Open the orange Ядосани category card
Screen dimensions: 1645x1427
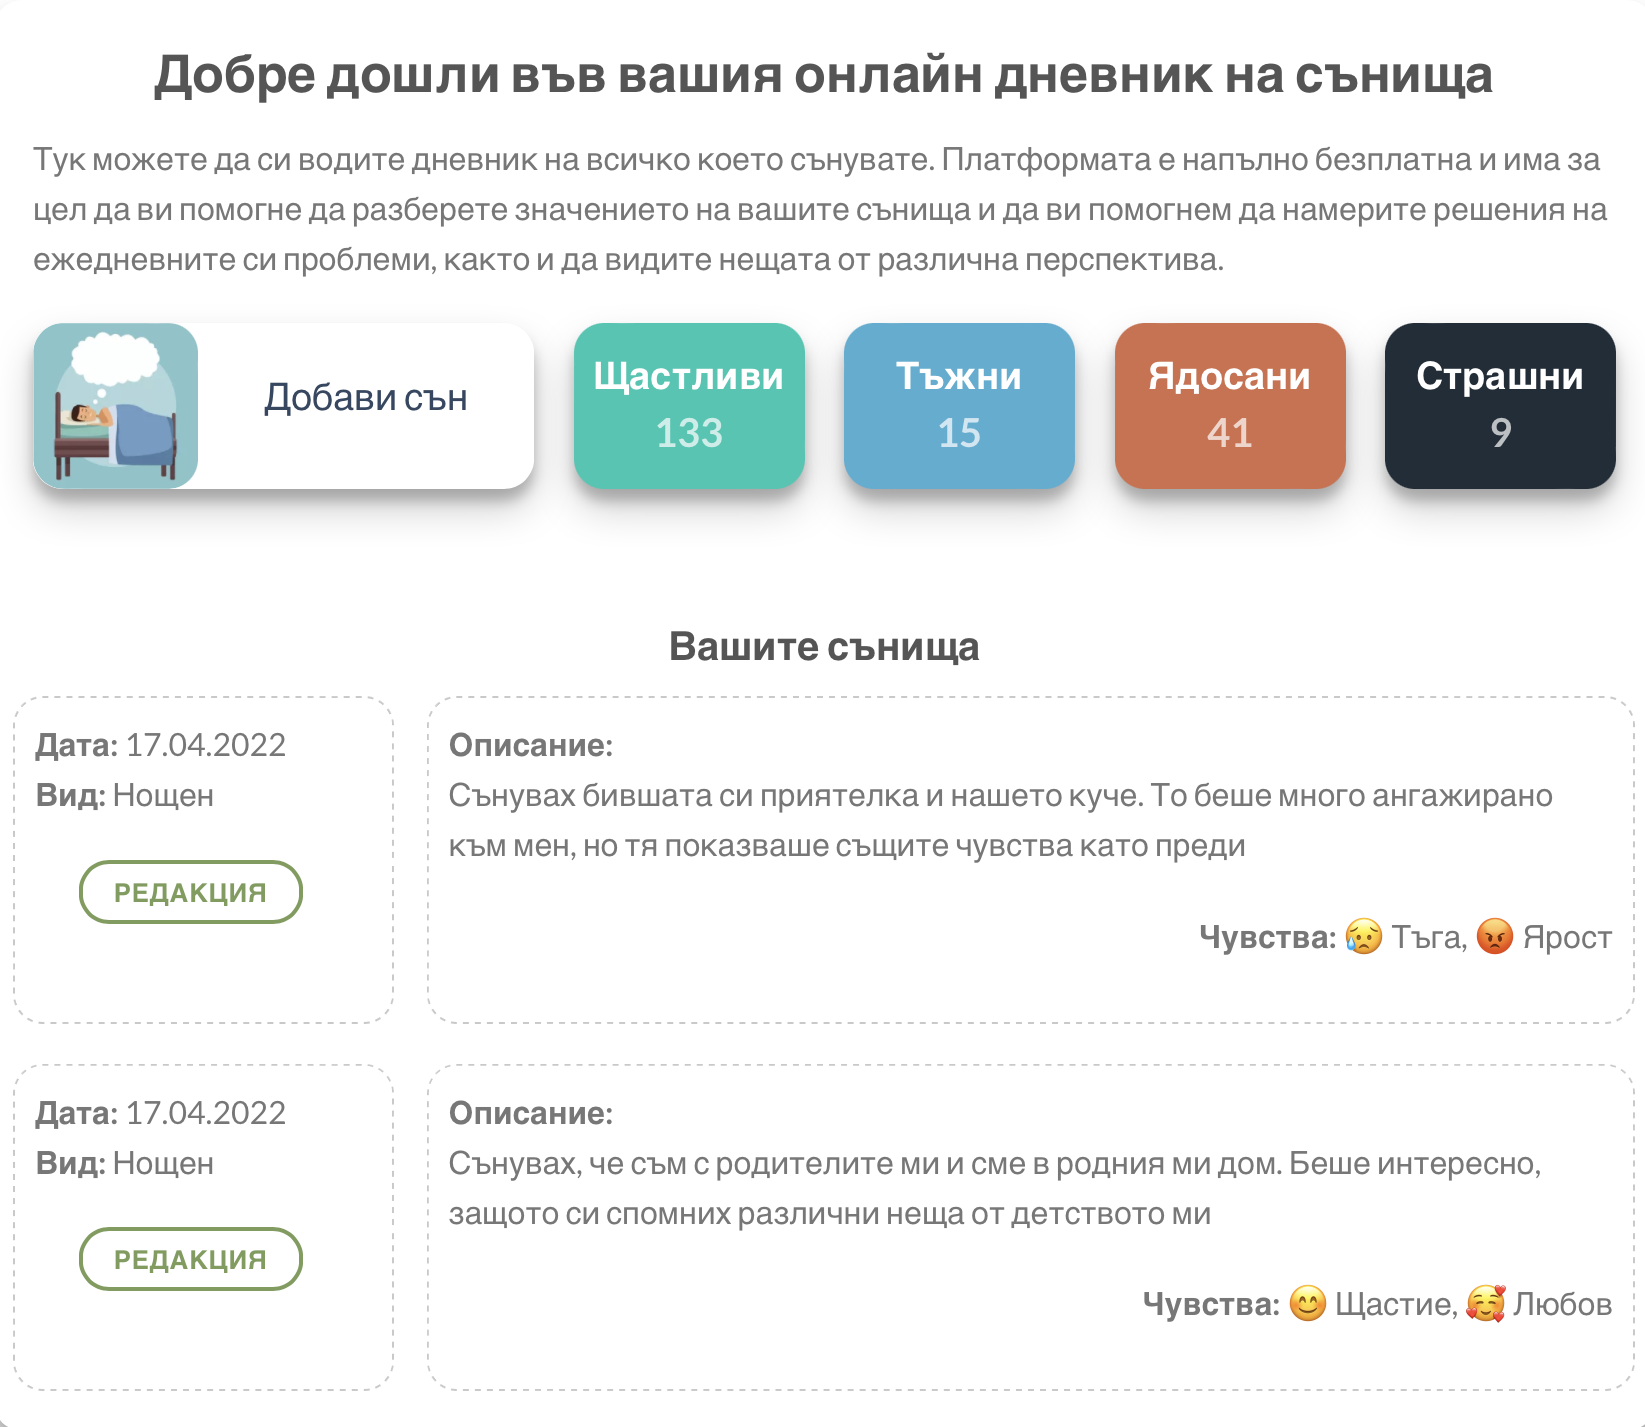[1229, 406]
